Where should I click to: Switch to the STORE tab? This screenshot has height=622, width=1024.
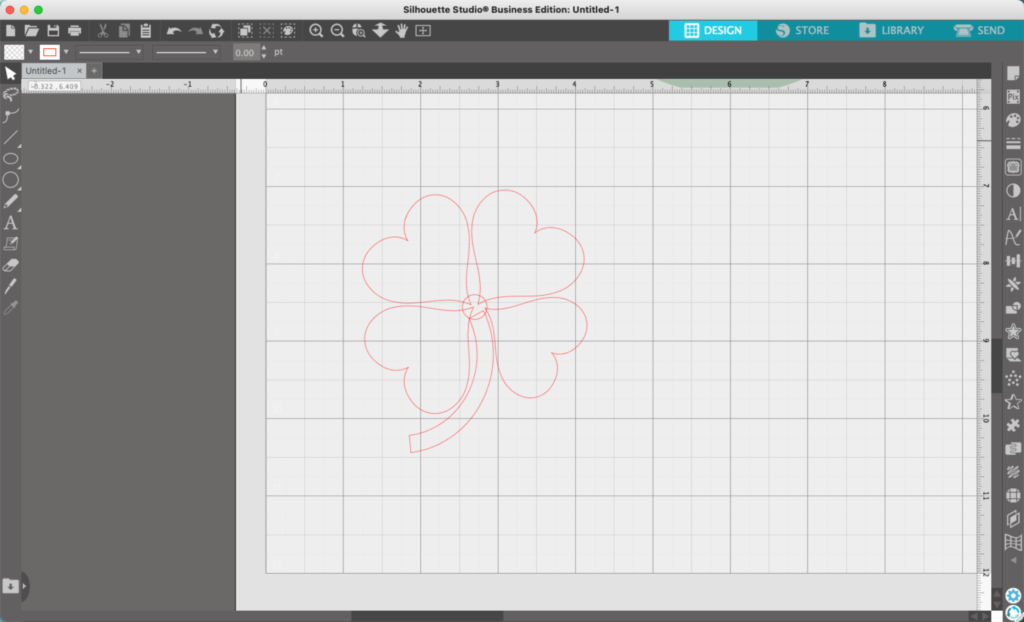tap(802, 31)
